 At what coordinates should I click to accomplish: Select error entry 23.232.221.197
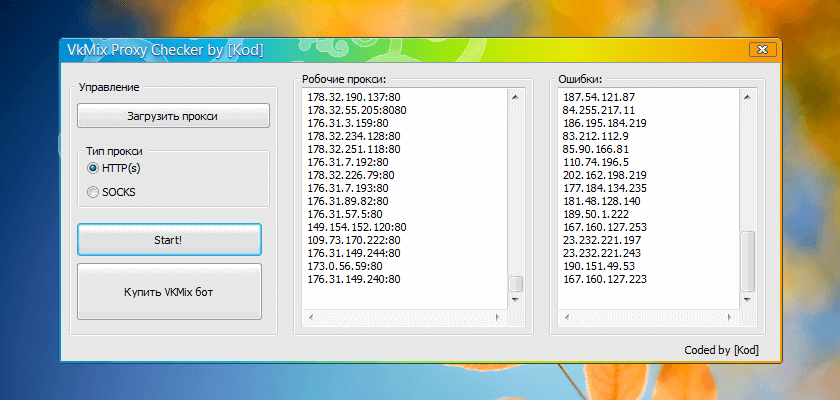[x=602, y=240]
